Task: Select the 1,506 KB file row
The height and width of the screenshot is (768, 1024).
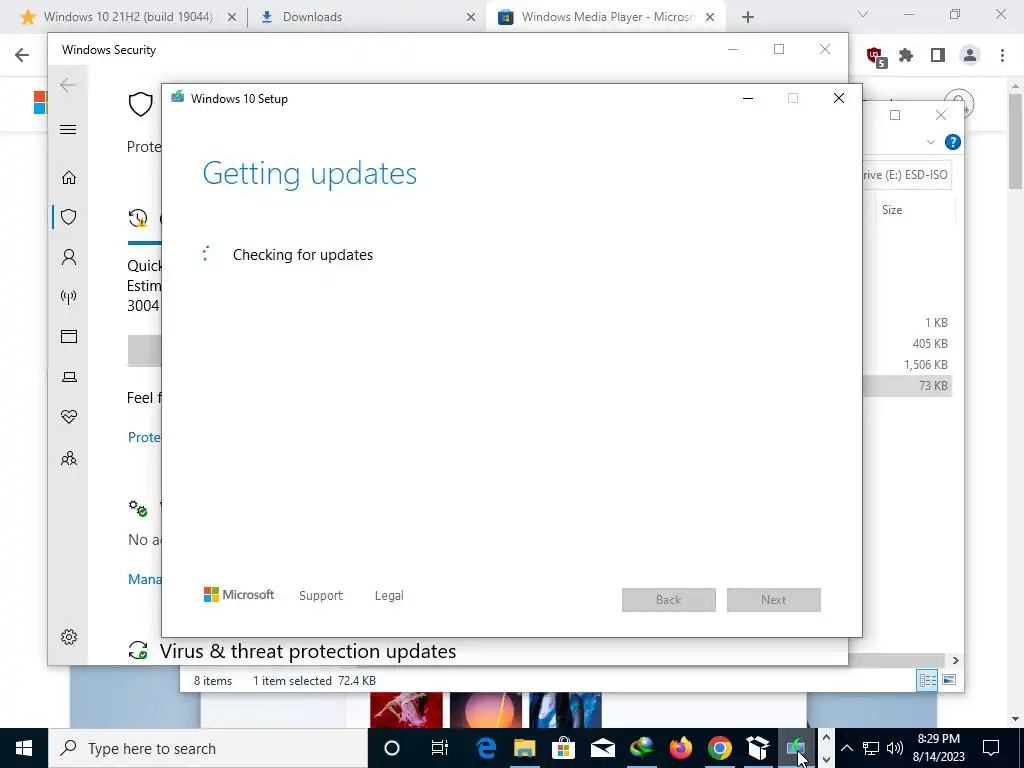Action: click(x=908, y=364)
